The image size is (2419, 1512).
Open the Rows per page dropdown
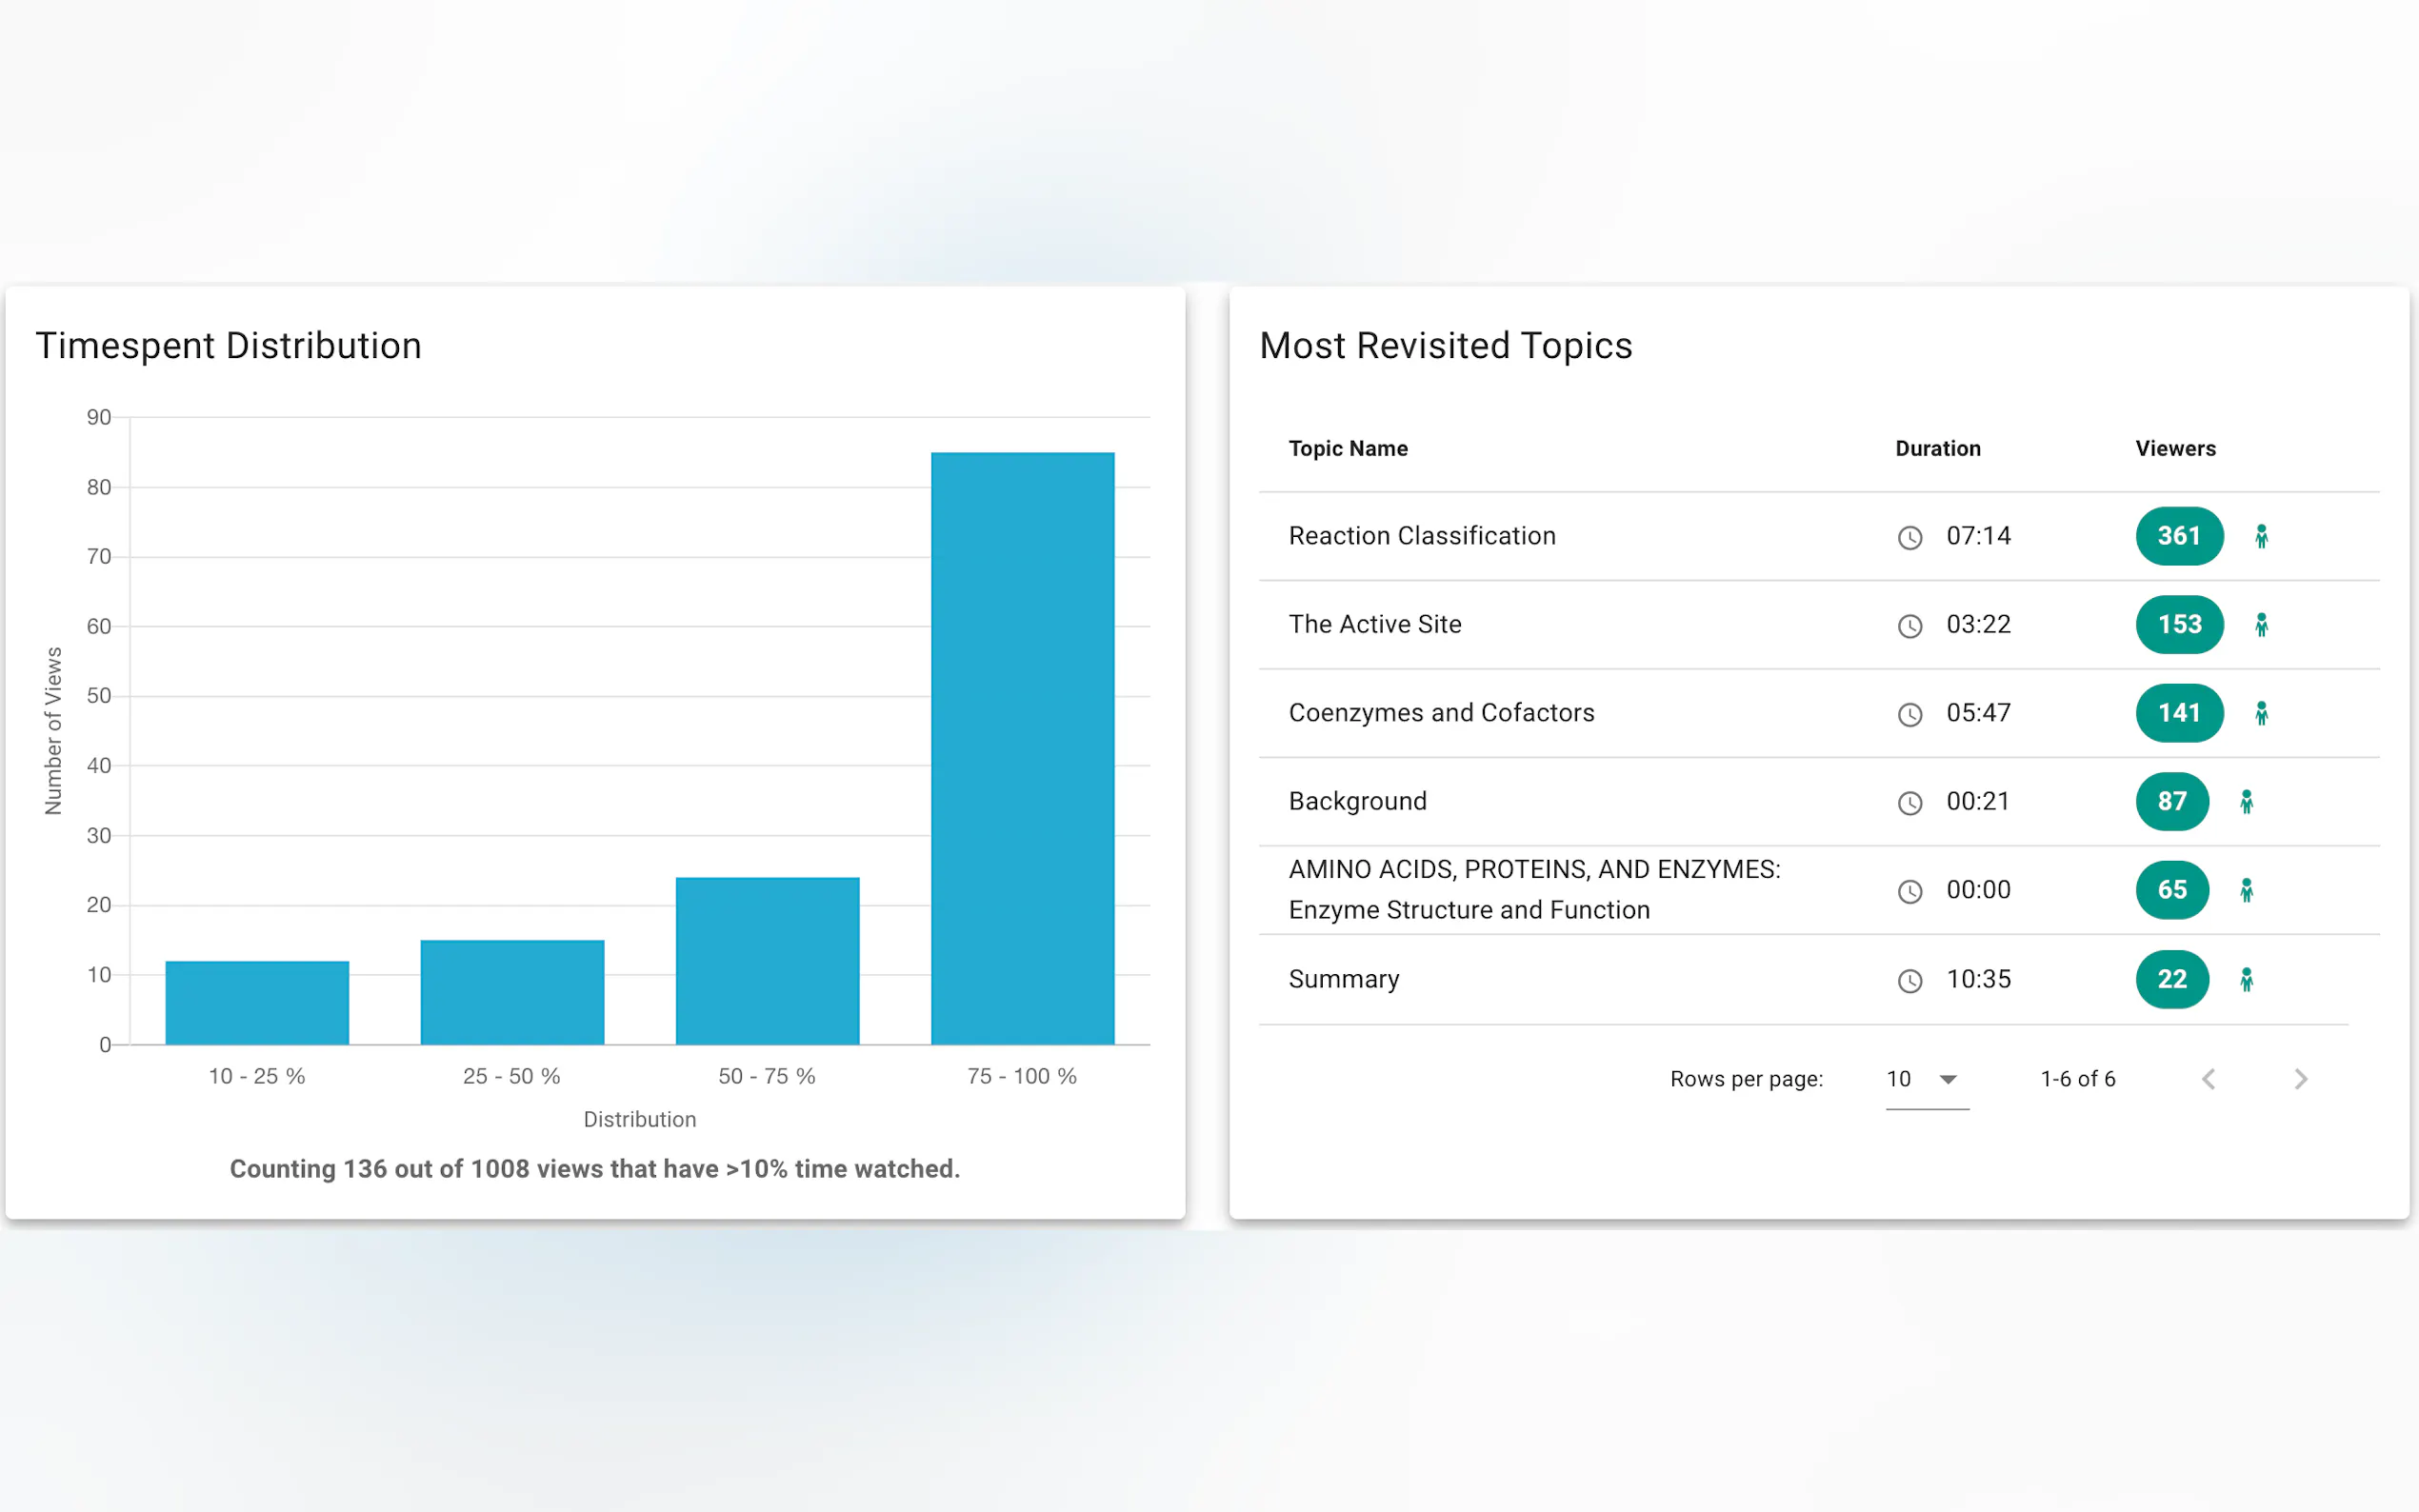tap(1926, 1079)
